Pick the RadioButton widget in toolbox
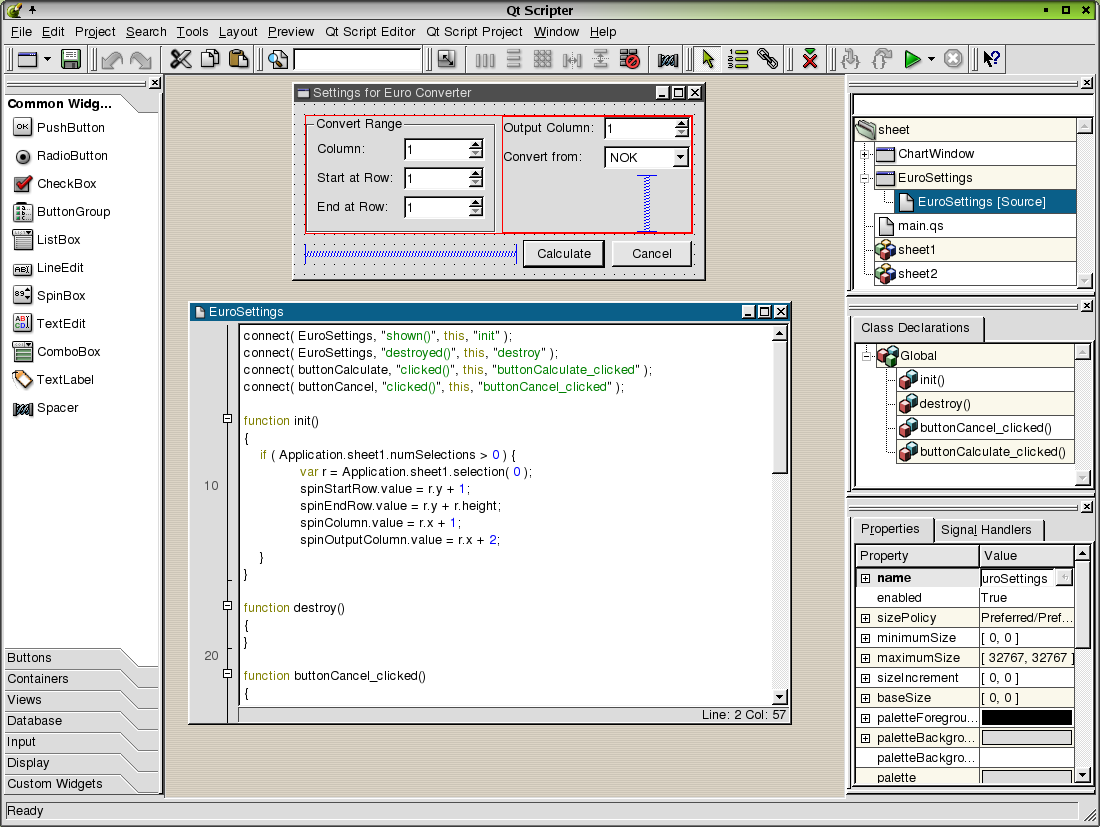 (x=61, y=156)
